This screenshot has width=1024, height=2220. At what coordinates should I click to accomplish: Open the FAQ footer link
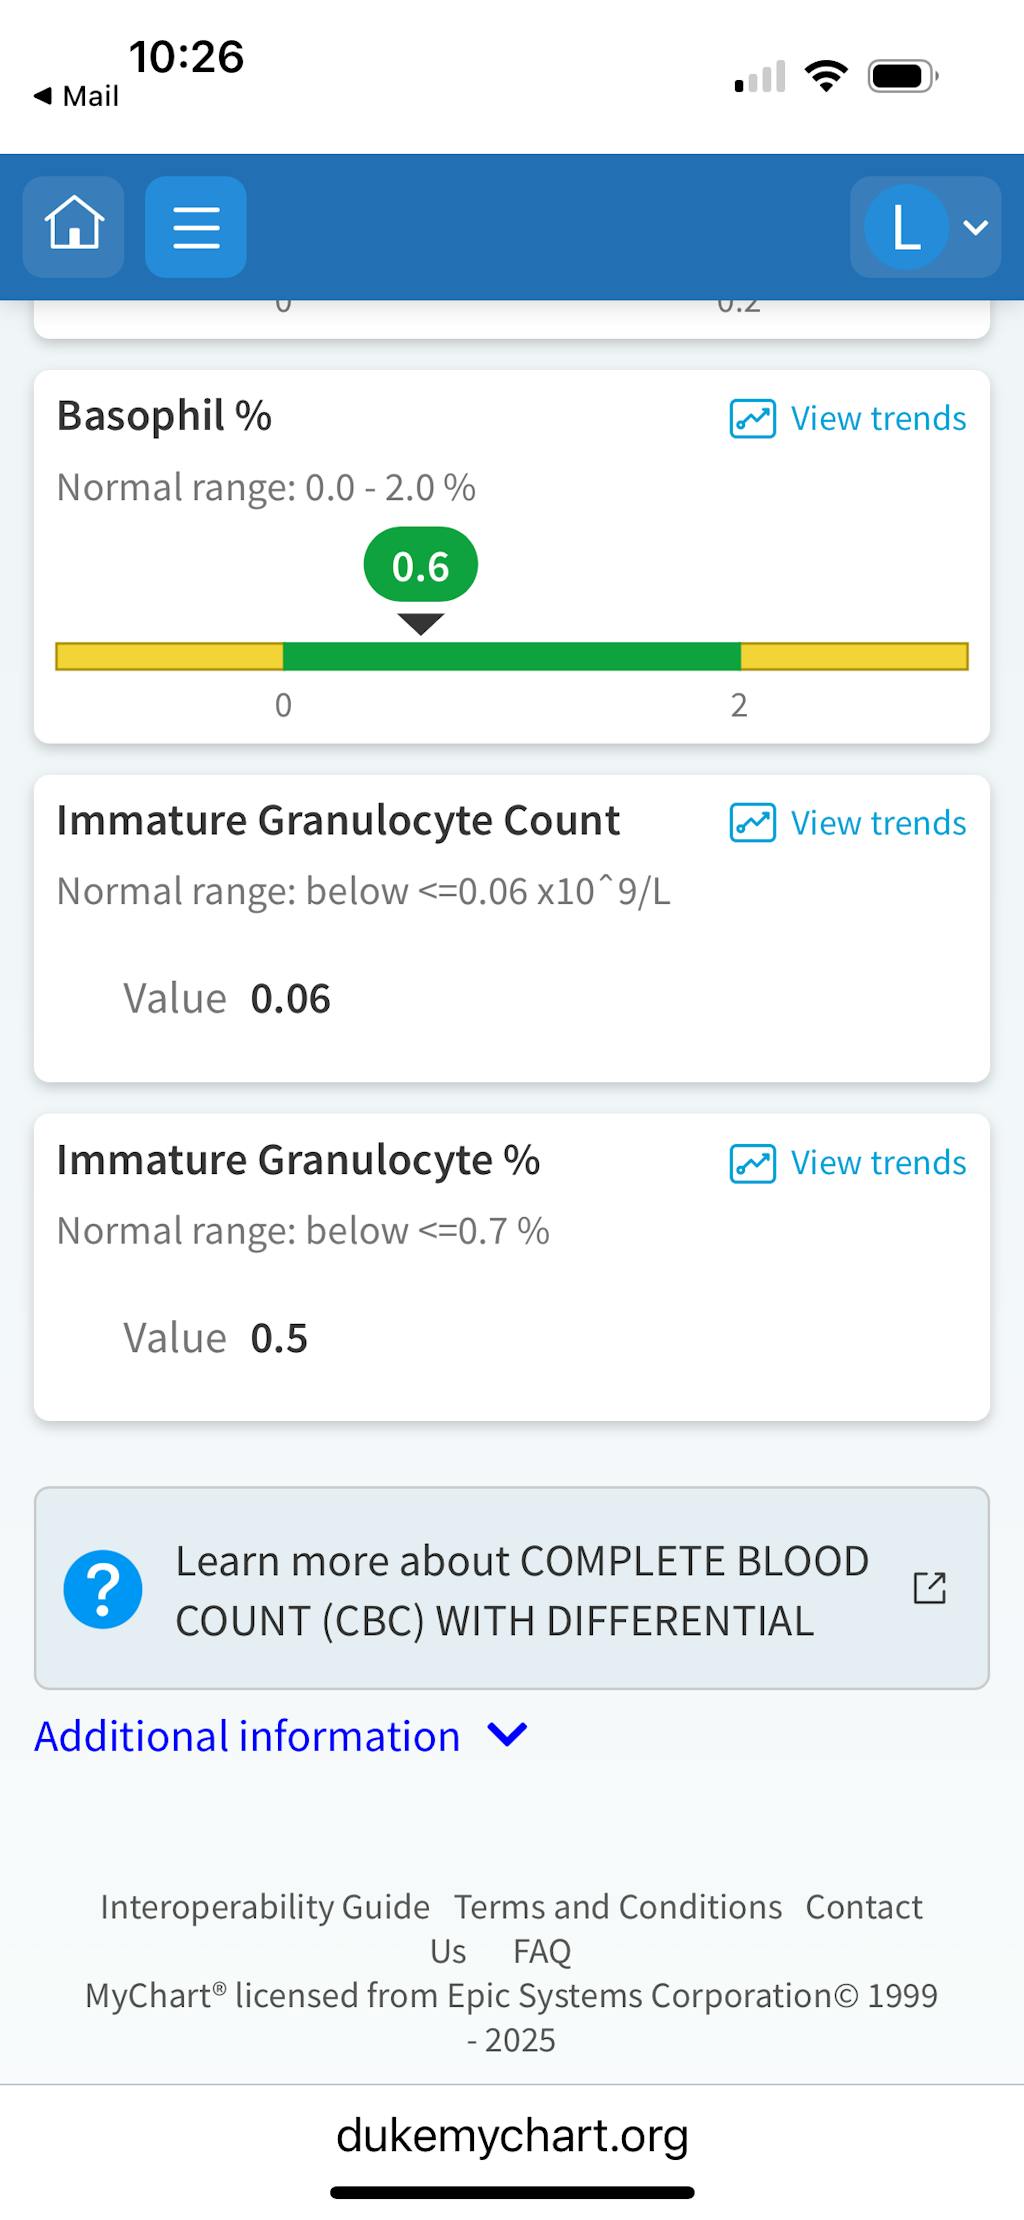click(x=541, y=1951)
